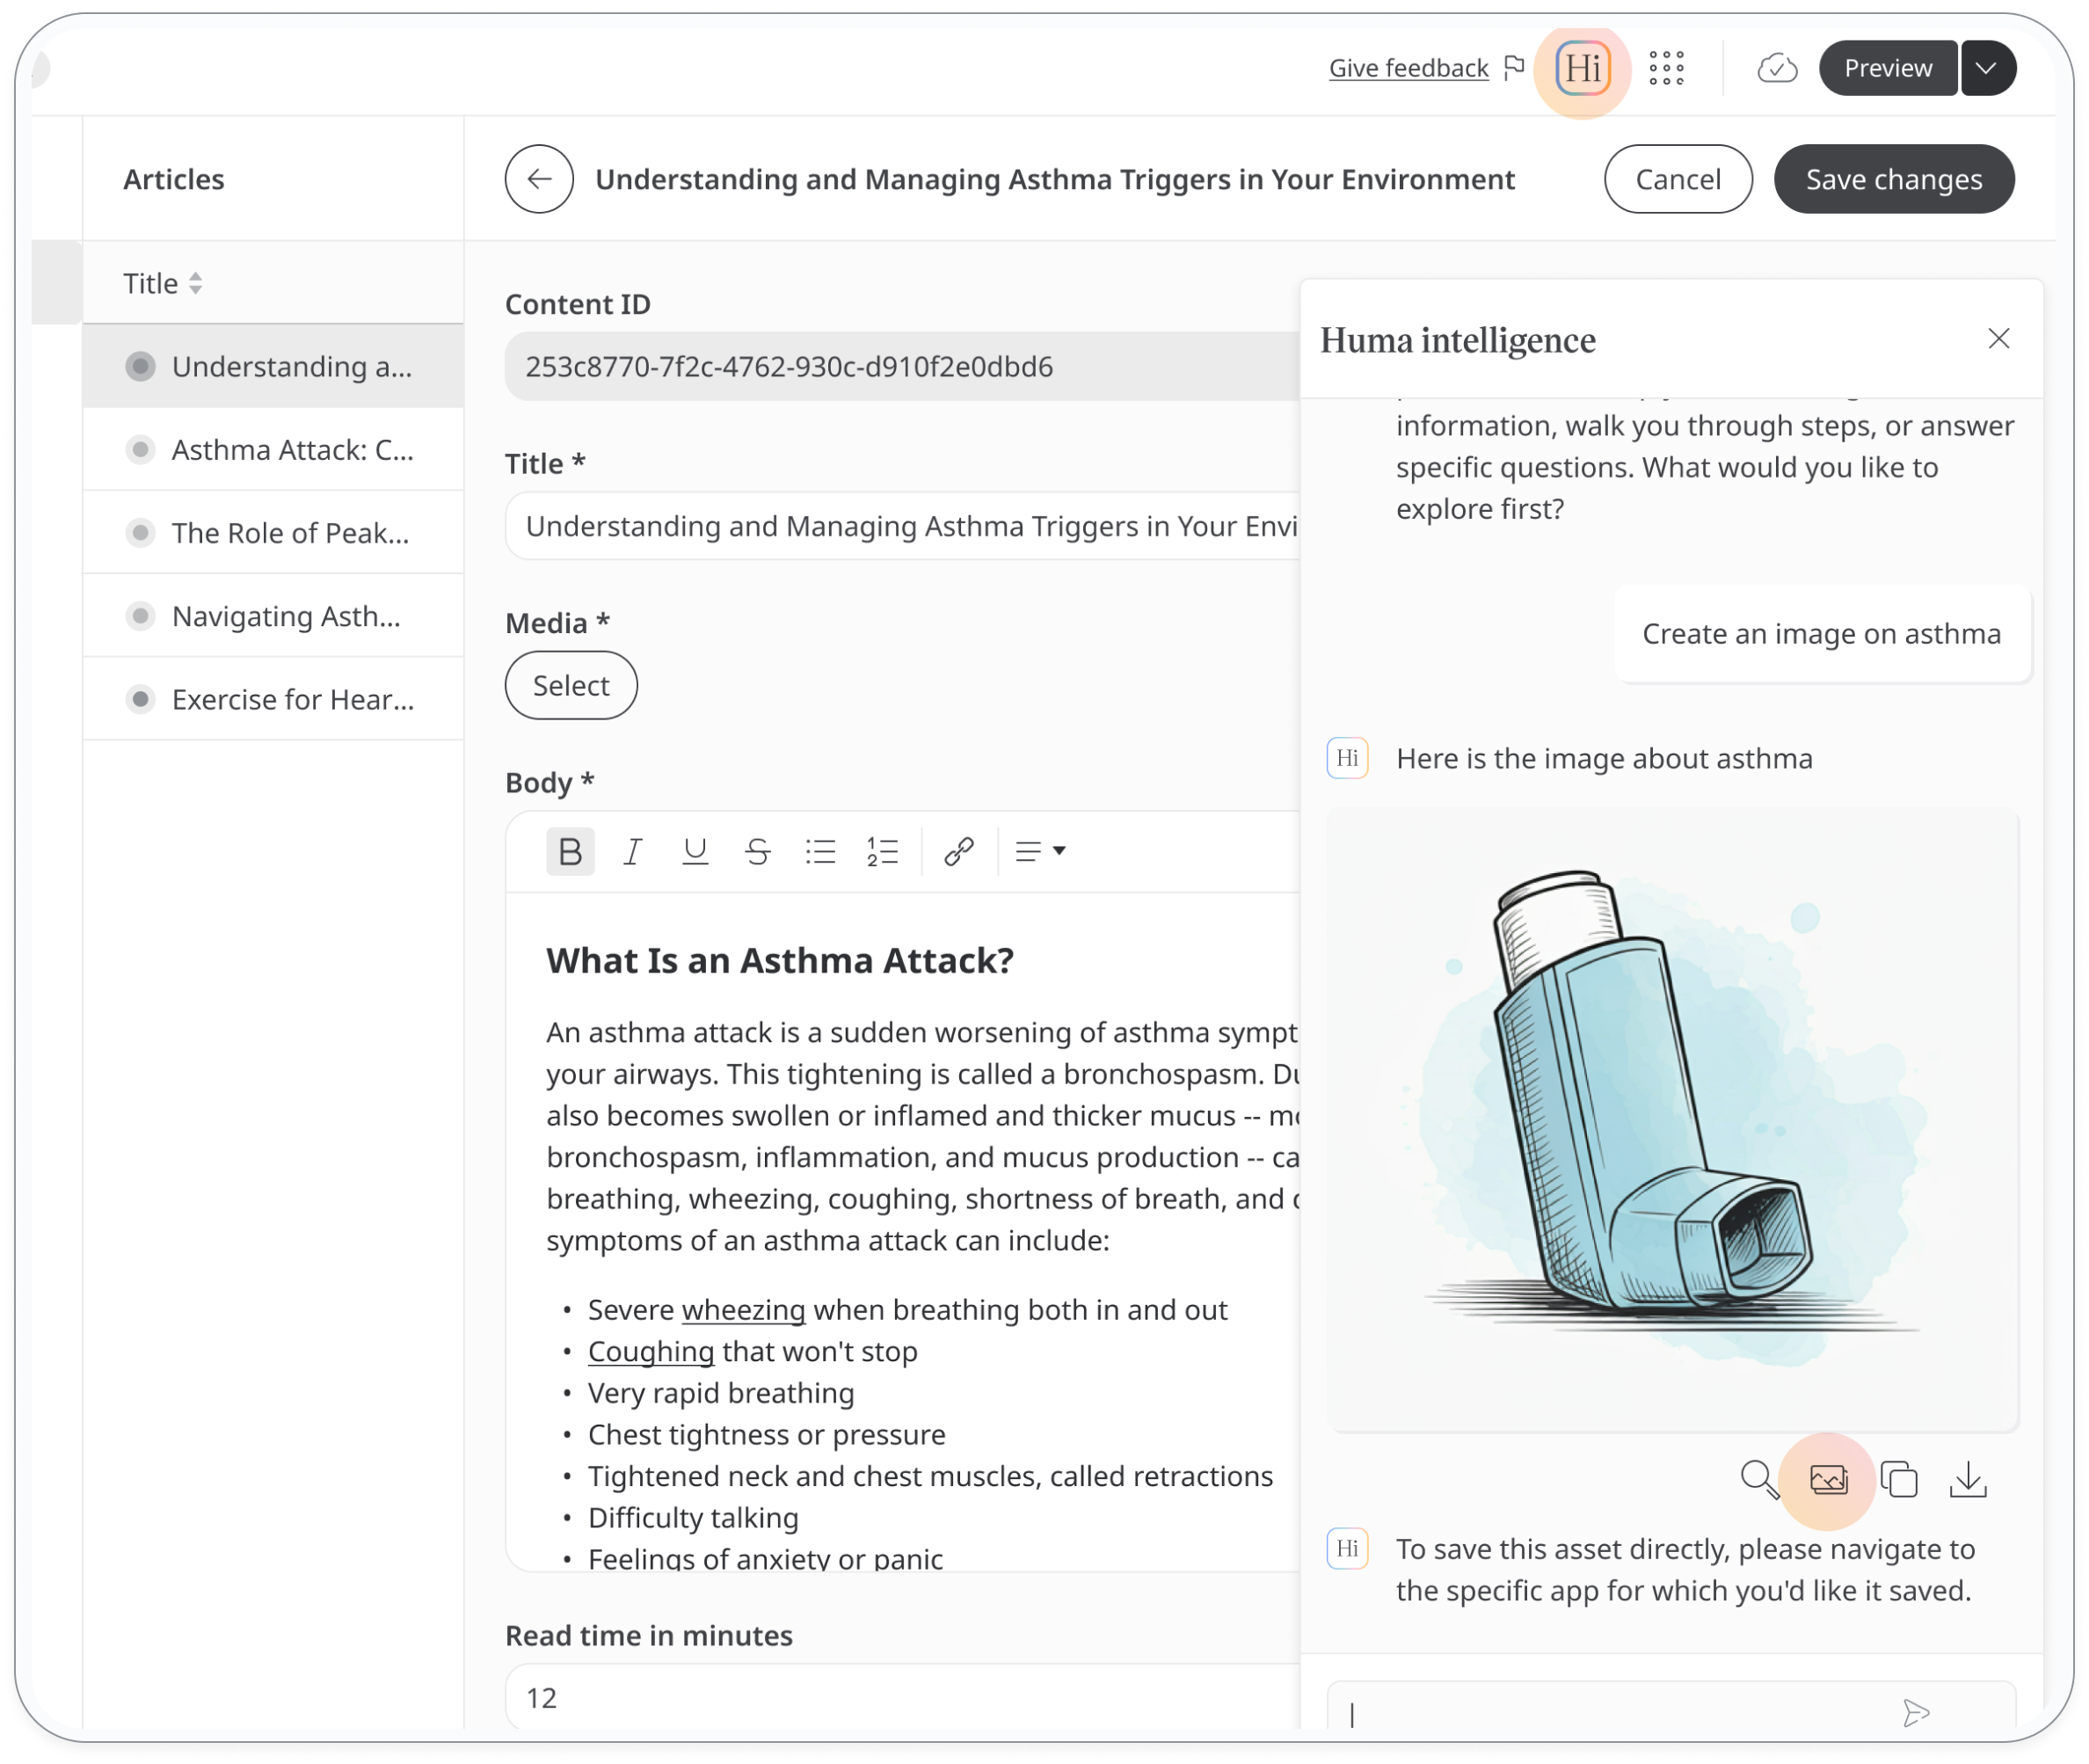Open the 'Asthma Attack: C...' article
This screenshot has height=1764, width=2089.
(x=273, y=449)
